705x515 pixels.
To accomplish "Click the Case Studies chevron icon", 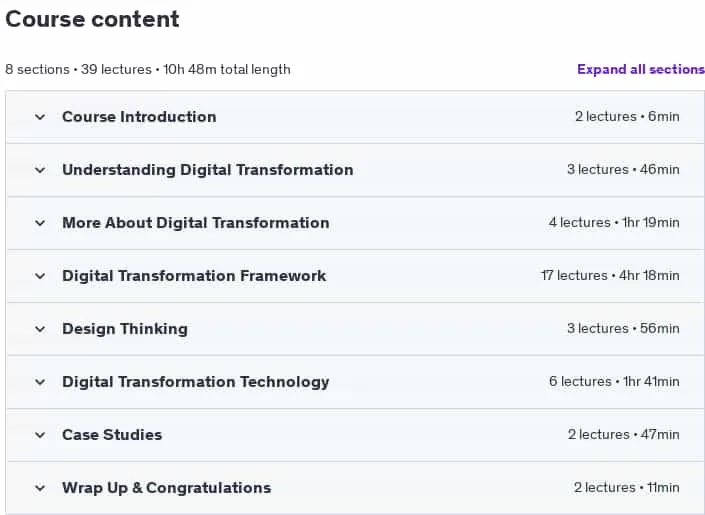I will point(40,435).
